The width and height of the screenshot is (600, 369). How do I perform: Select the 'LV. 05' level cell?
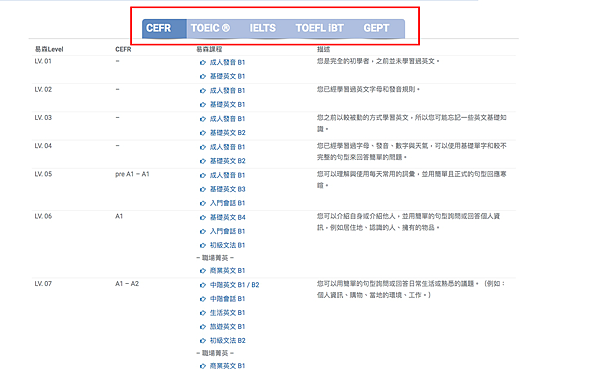[43, 174]
